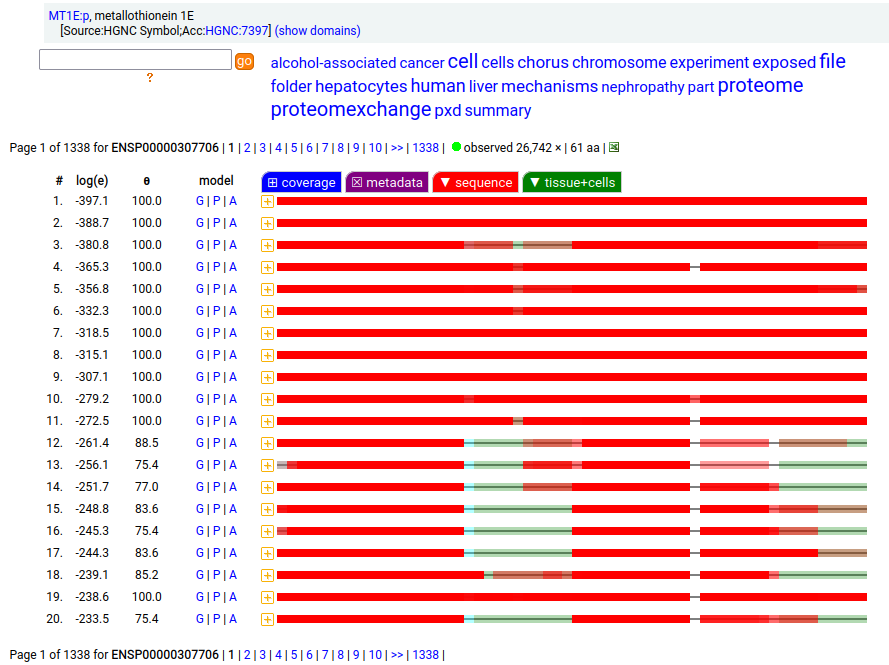This screenshot has height=665, width=889.
Task: Open the MT1E:p protein link
Action: (x=69, y=16)
